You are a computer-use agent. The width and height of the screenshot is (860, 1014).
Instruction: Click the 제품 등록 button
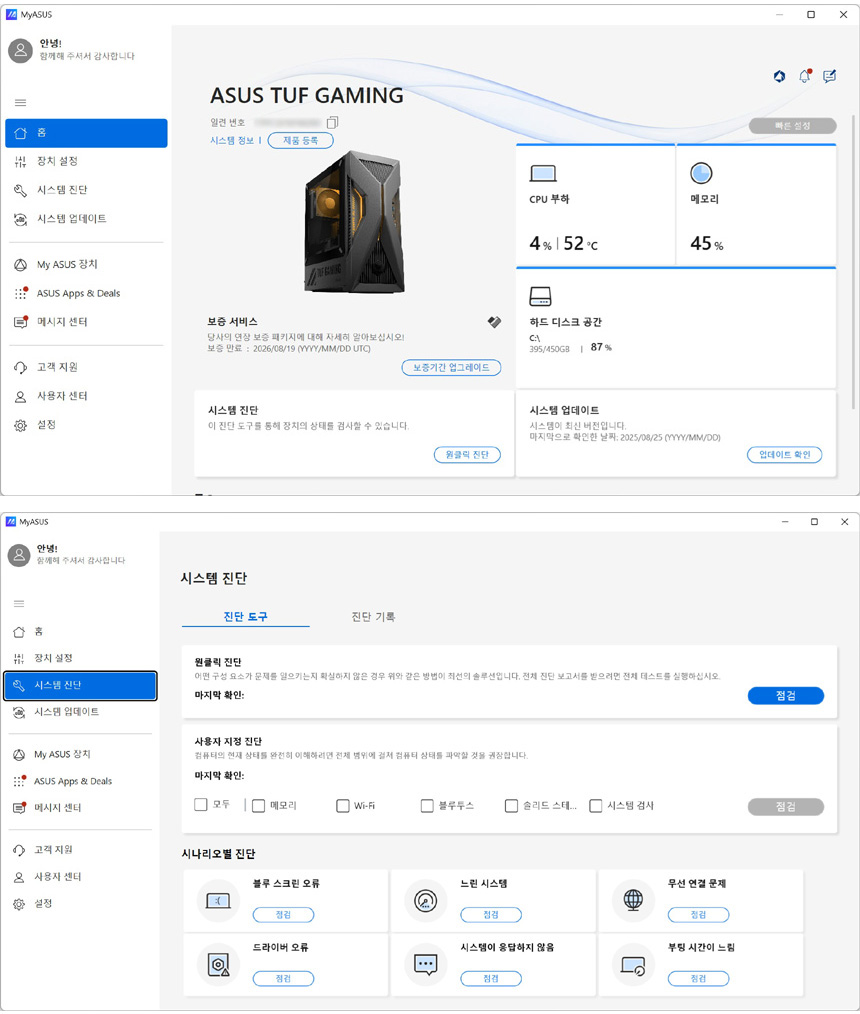click(x=300, y=141)
